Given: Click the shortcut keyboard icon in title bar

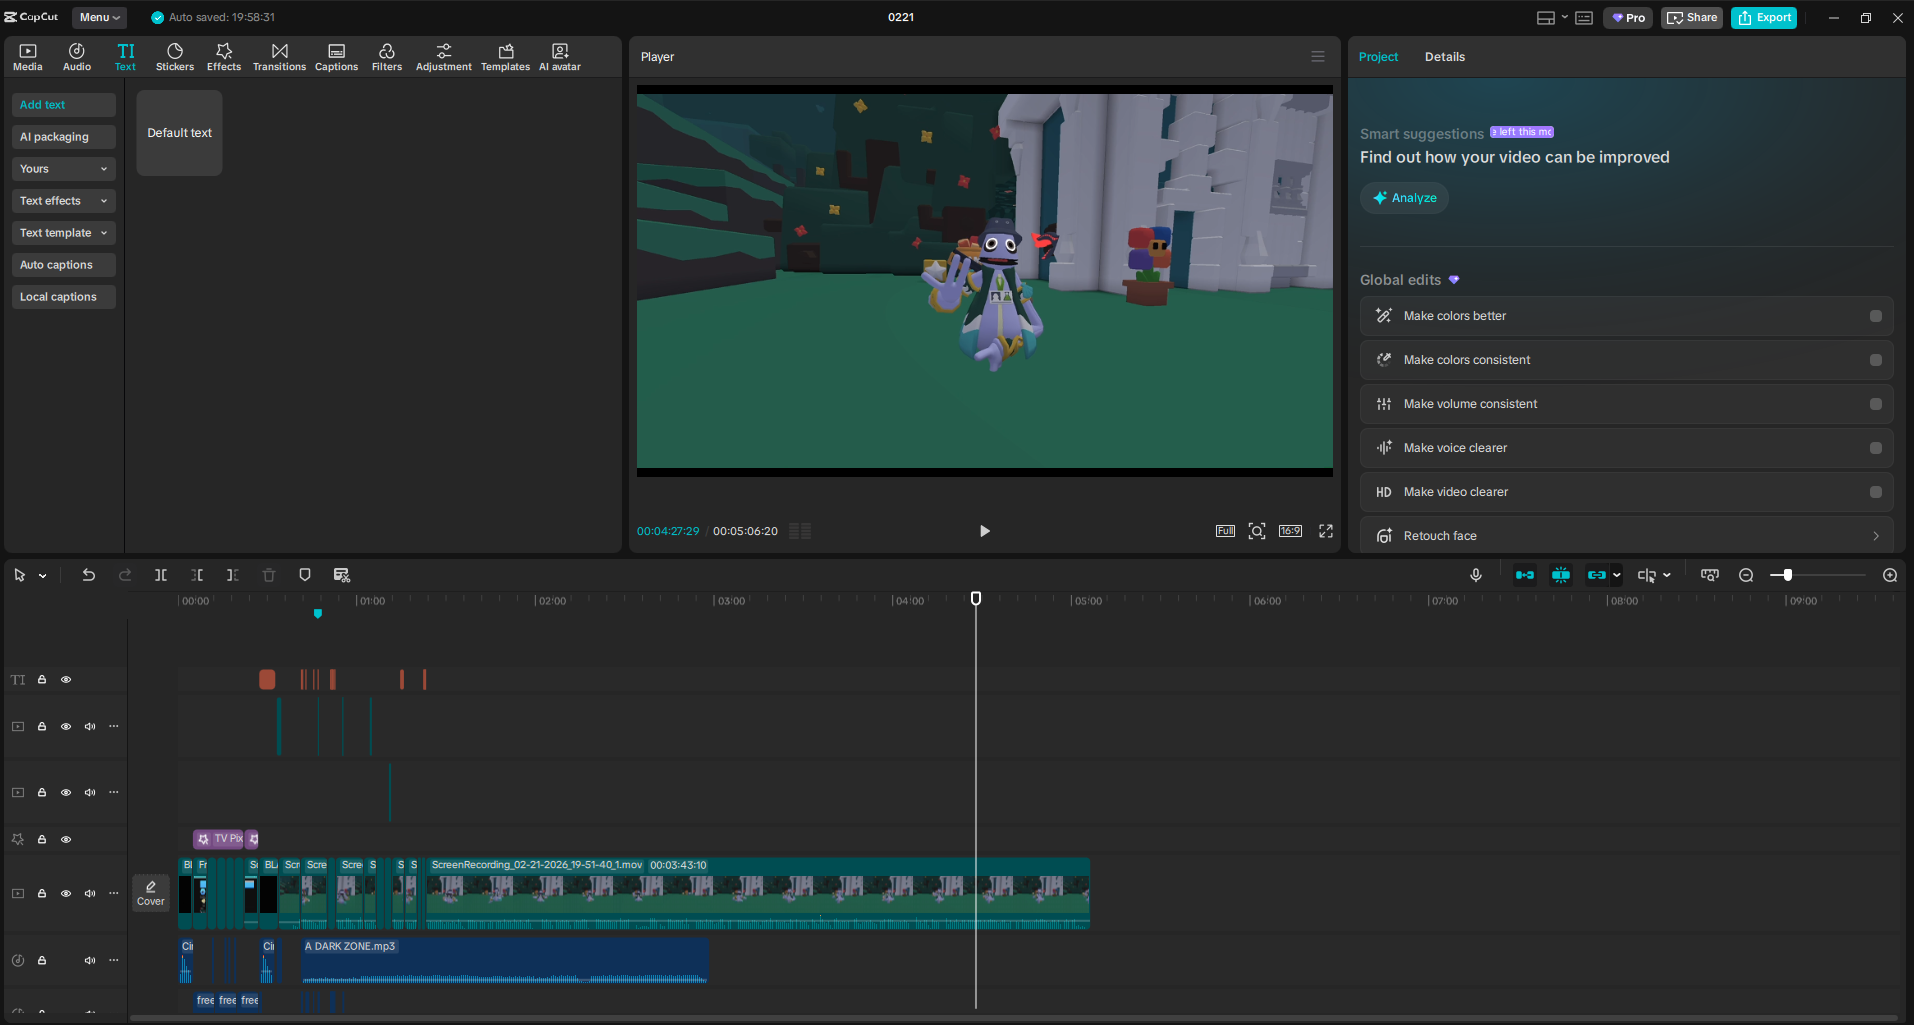Looking at the screenshot, I should (1584, 18).
